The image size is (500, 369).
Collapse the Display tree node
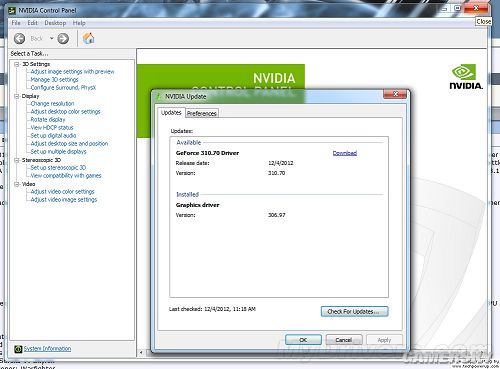tap(17, 96)
